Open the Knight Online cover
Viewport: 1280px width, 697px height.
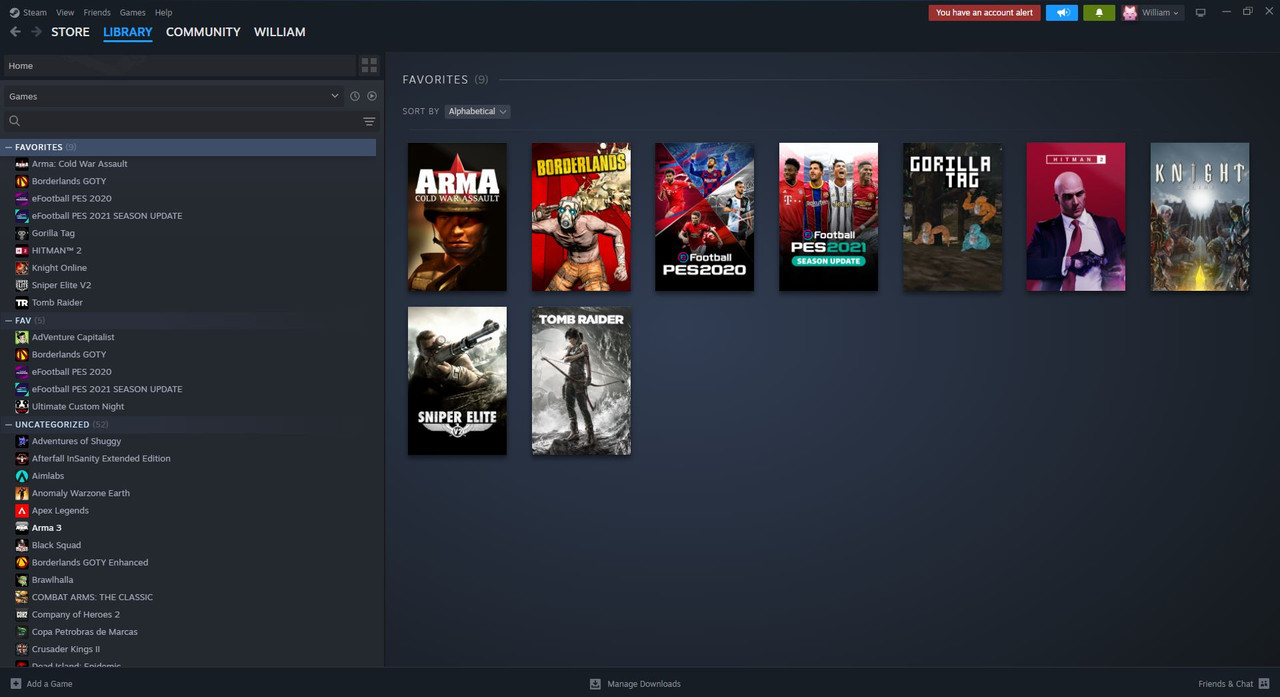click(1200, 217)
